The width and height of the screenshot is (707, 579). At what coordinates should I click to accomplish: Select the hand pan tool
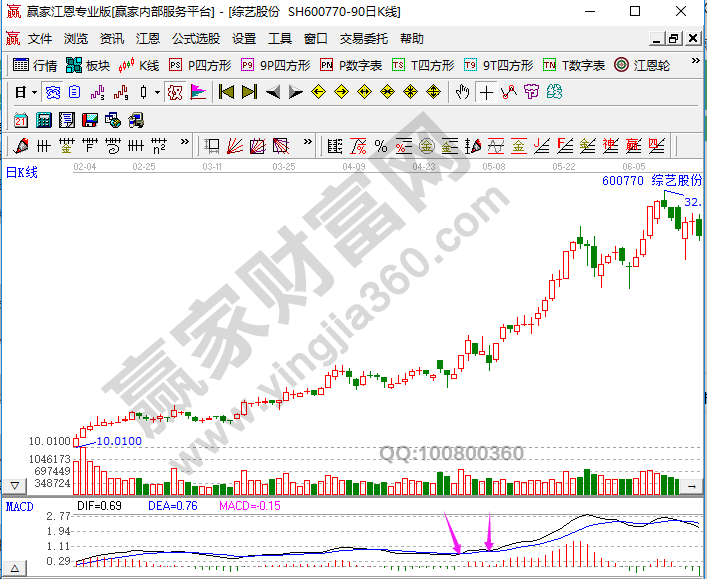click(462, 92)
